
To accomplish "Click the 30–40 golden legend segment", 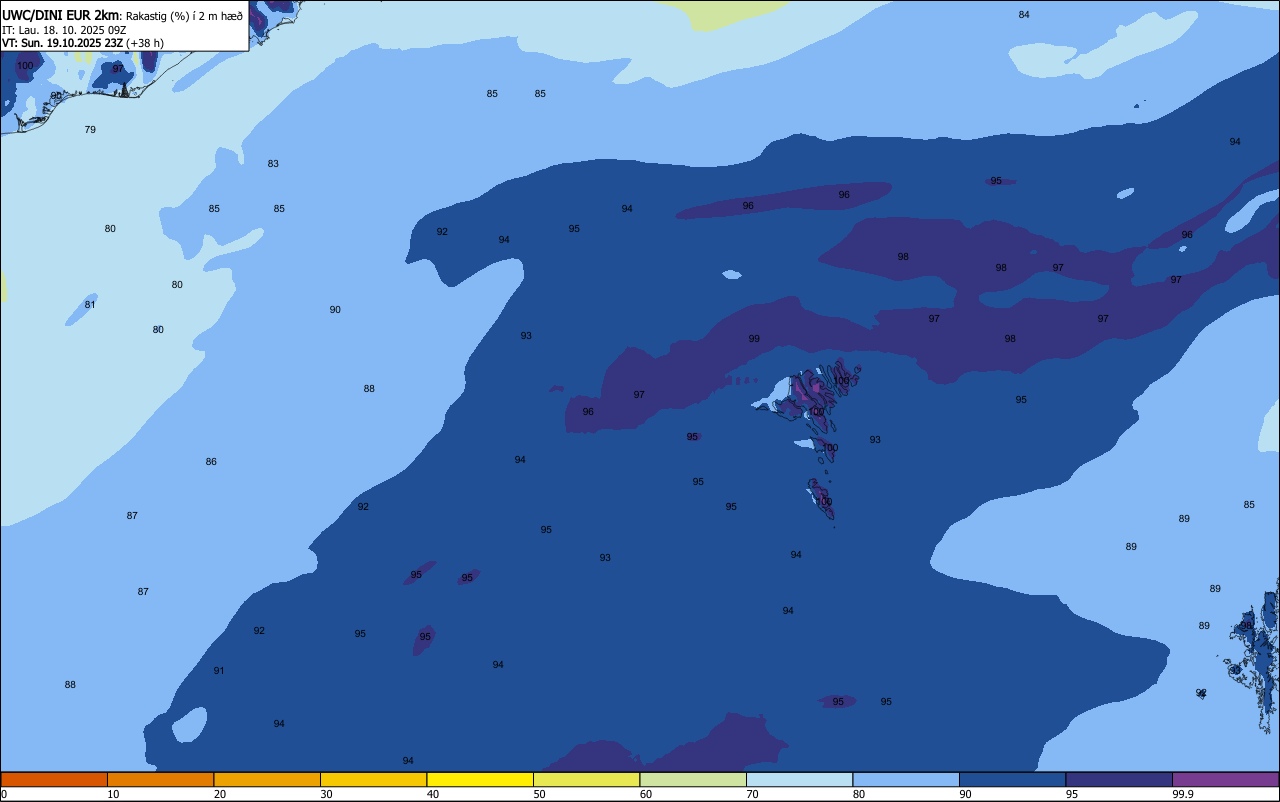I will (373, 779).
